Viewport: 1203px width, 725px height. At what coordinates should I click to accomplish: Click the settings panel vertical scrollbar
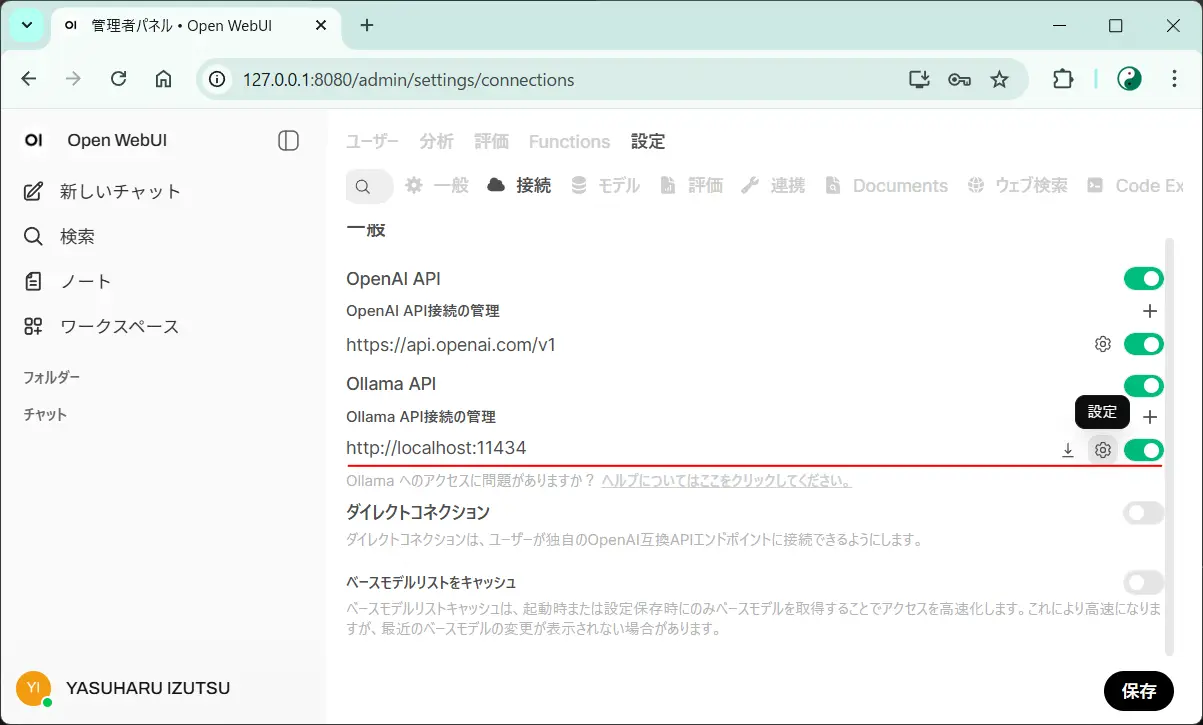(1168, 446)
